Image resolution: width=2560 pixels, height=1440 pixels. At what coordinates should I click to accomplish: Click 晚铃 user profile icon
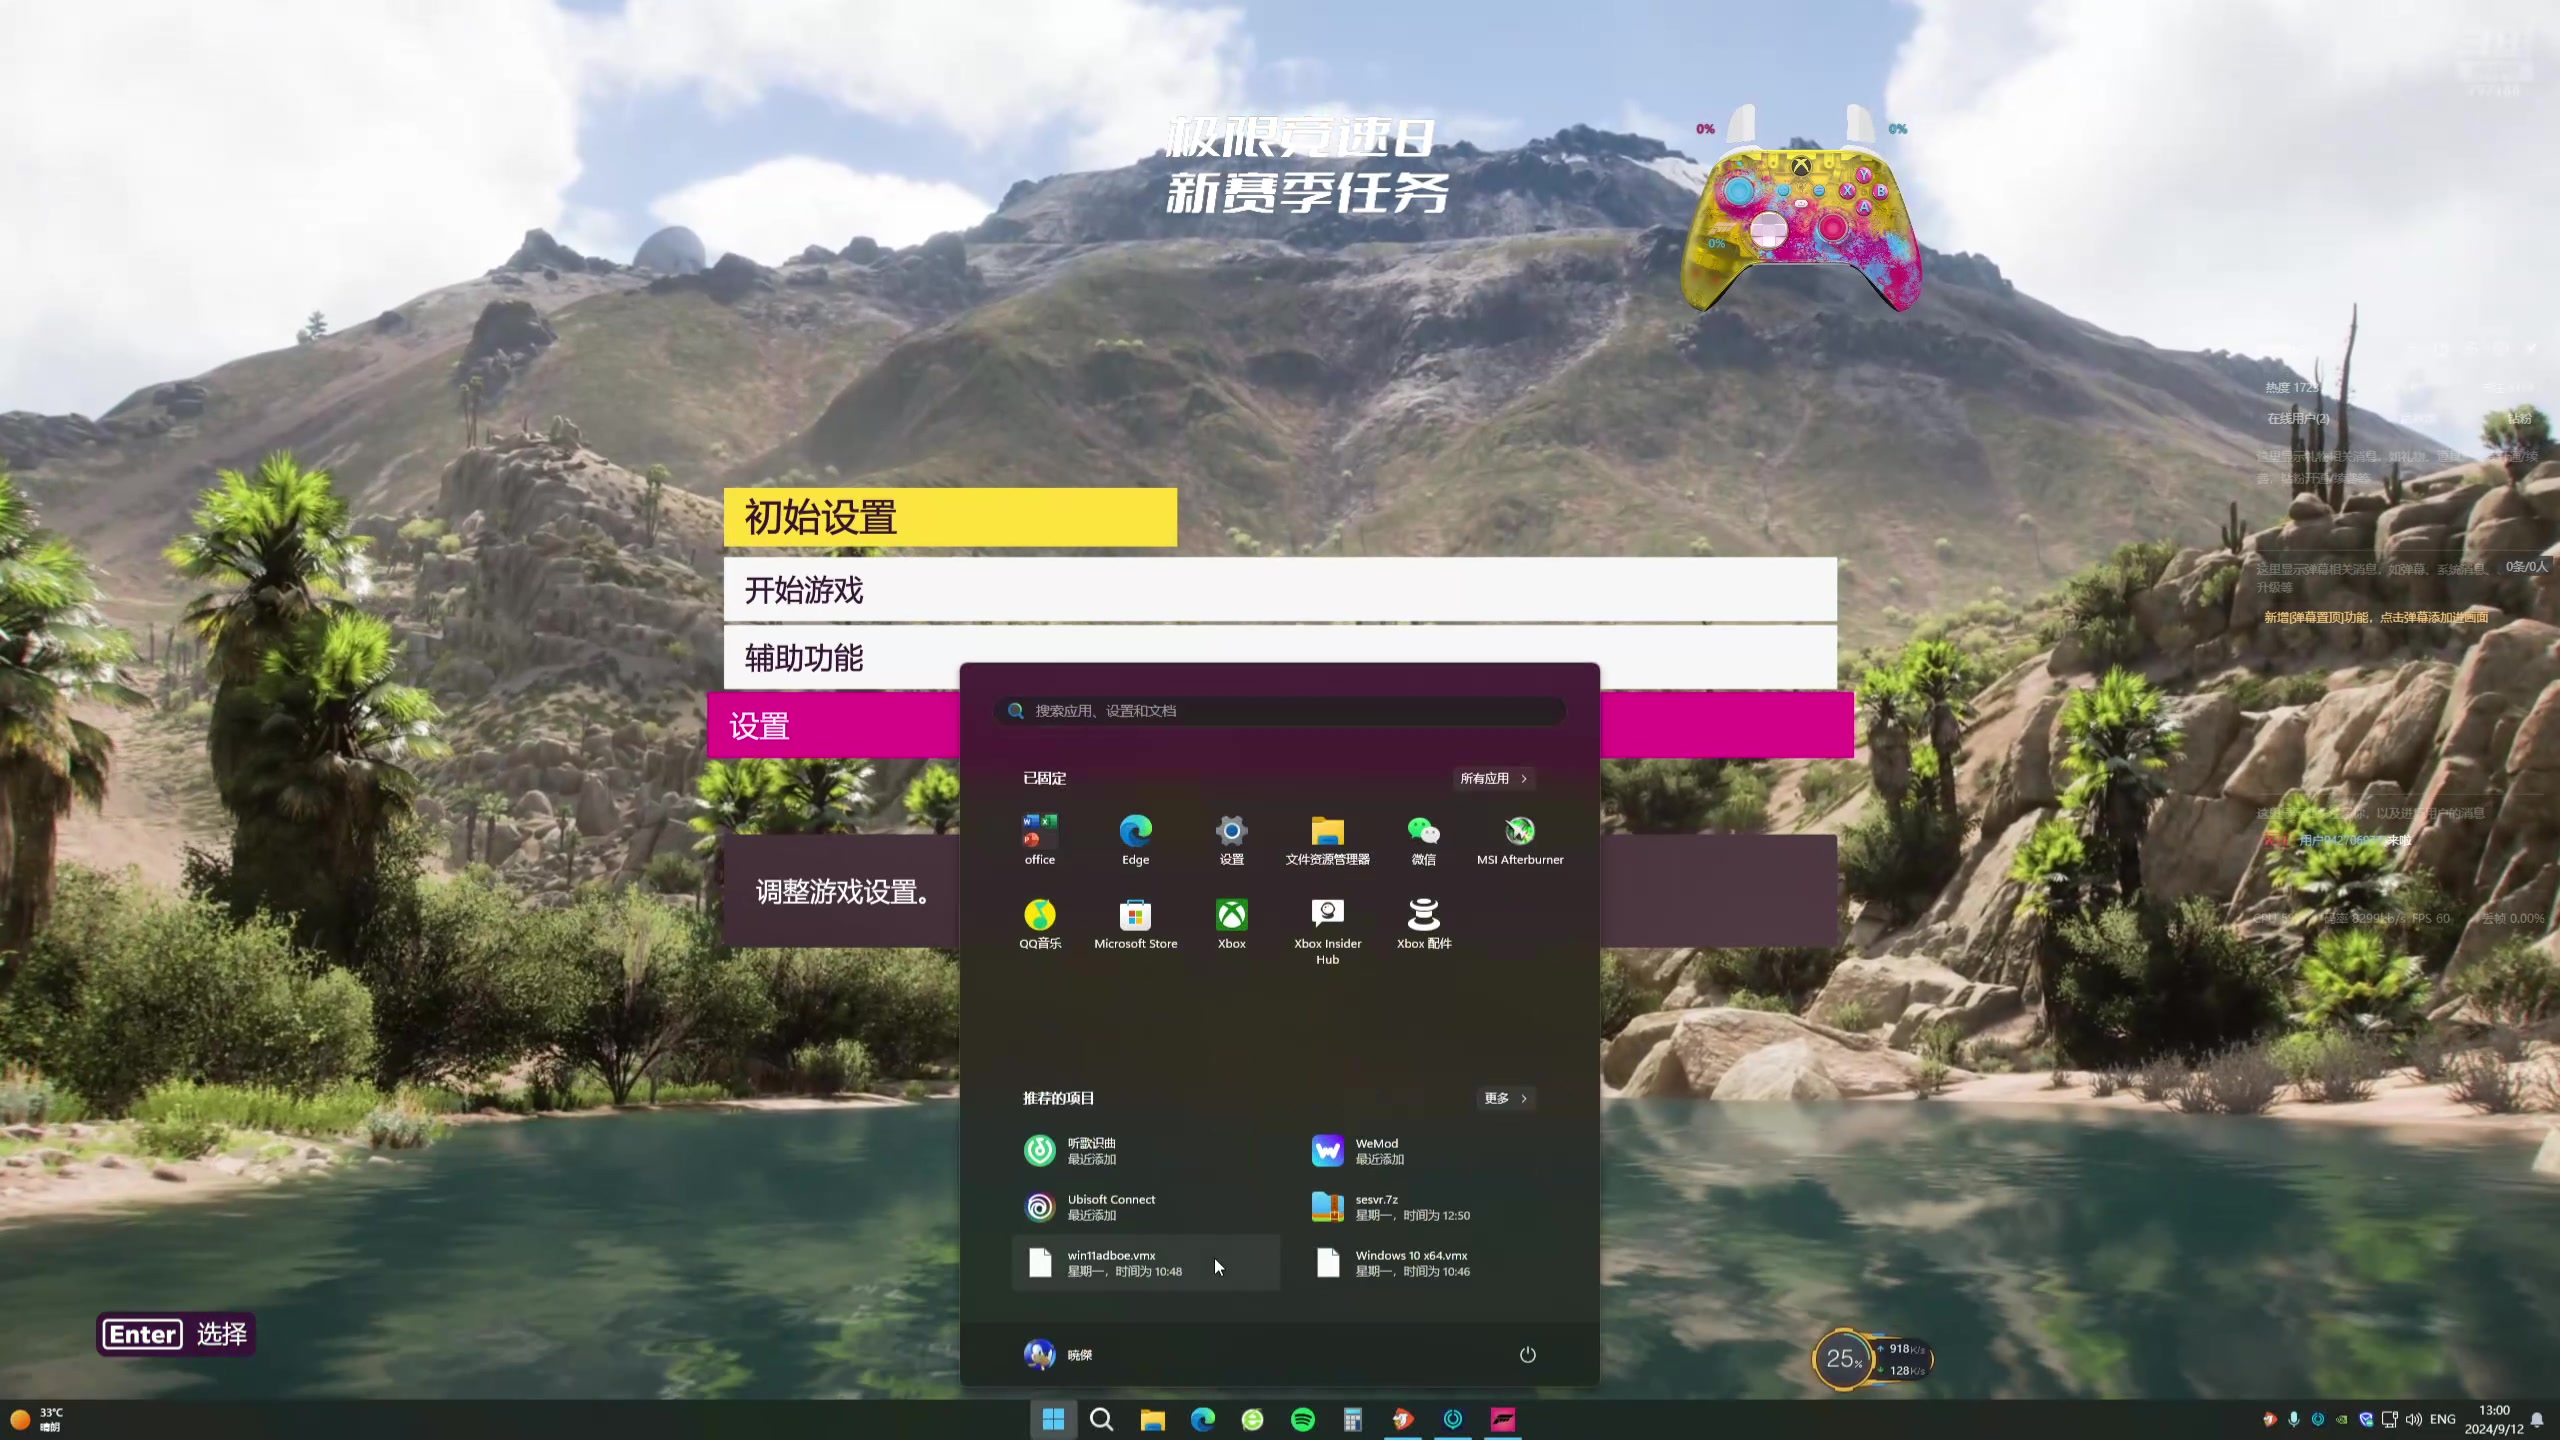(1037, 1352)
